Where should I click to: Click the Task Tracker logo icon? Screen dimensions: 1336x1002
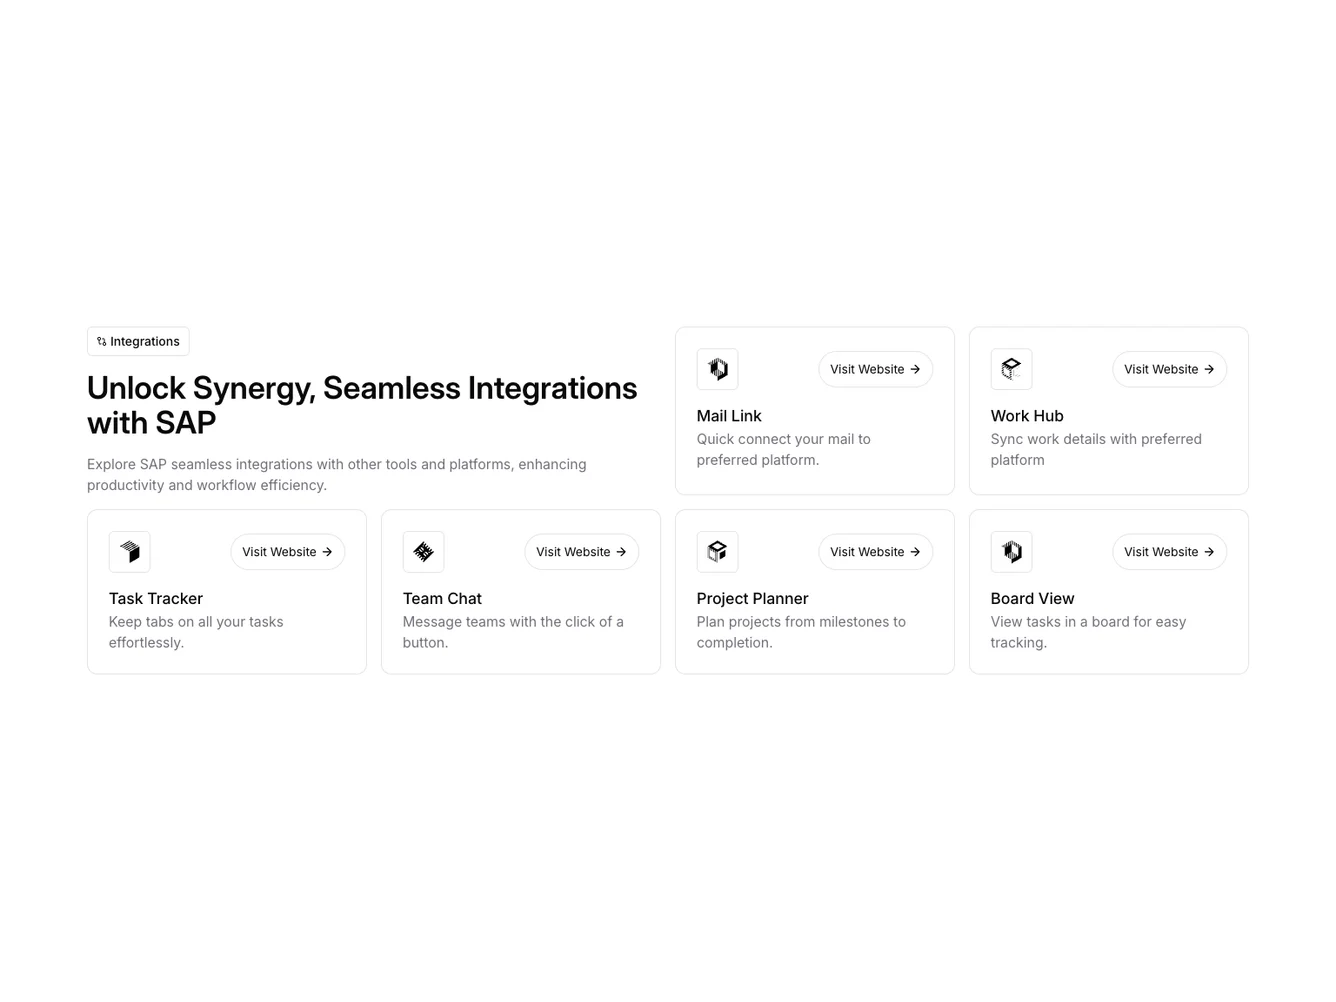point(129,552)
